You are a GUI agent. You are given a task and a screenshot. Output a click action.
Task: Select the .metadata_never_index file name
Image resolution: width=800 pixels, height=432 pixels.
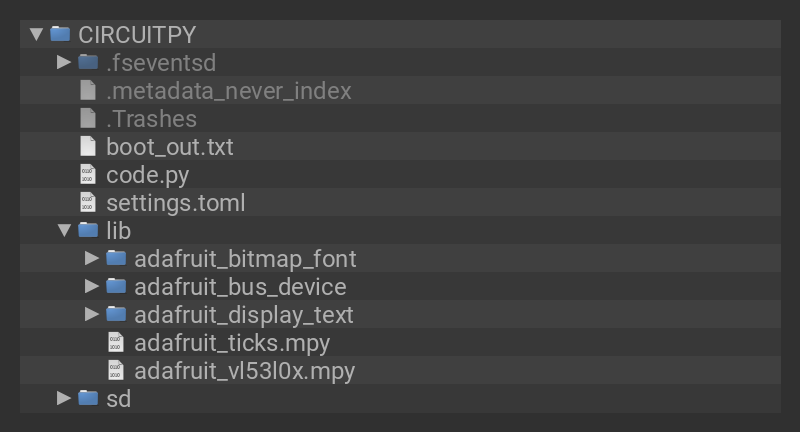229,91
